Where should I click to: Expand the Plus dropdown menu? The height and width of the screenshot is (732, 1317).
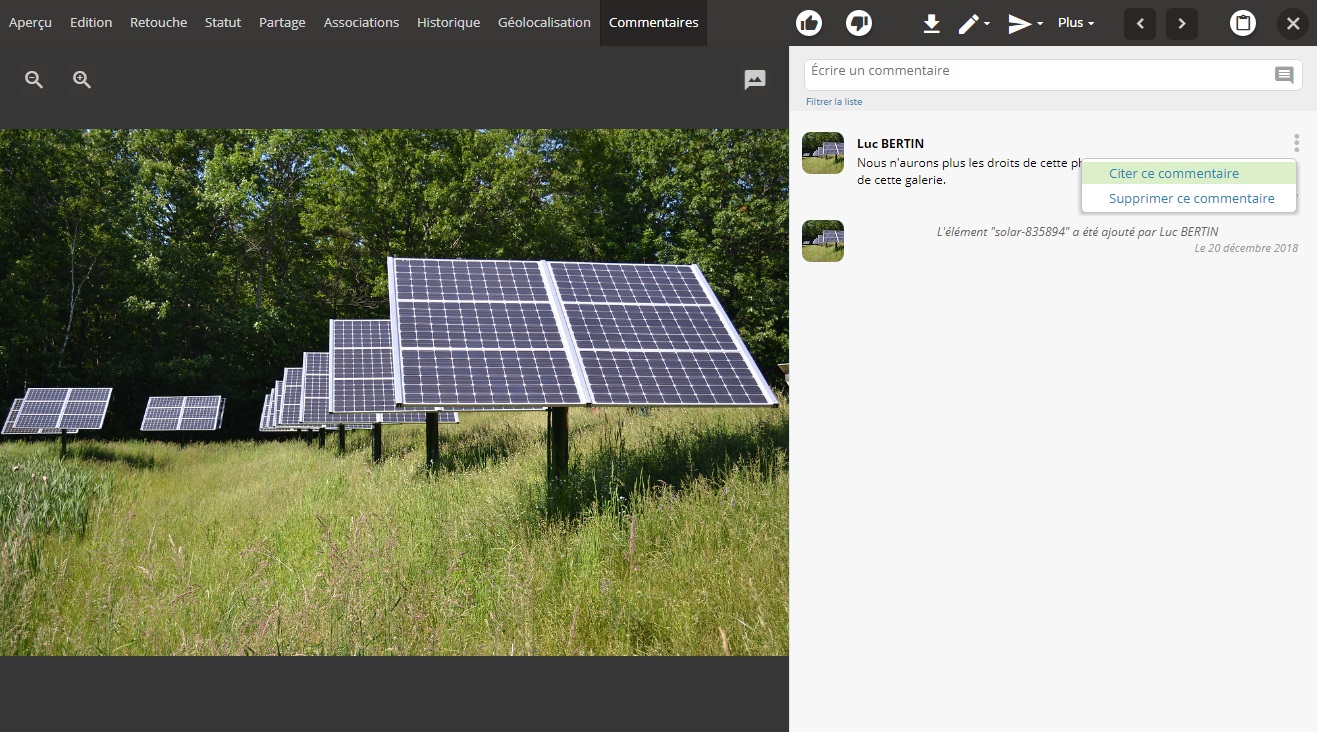1076,23
